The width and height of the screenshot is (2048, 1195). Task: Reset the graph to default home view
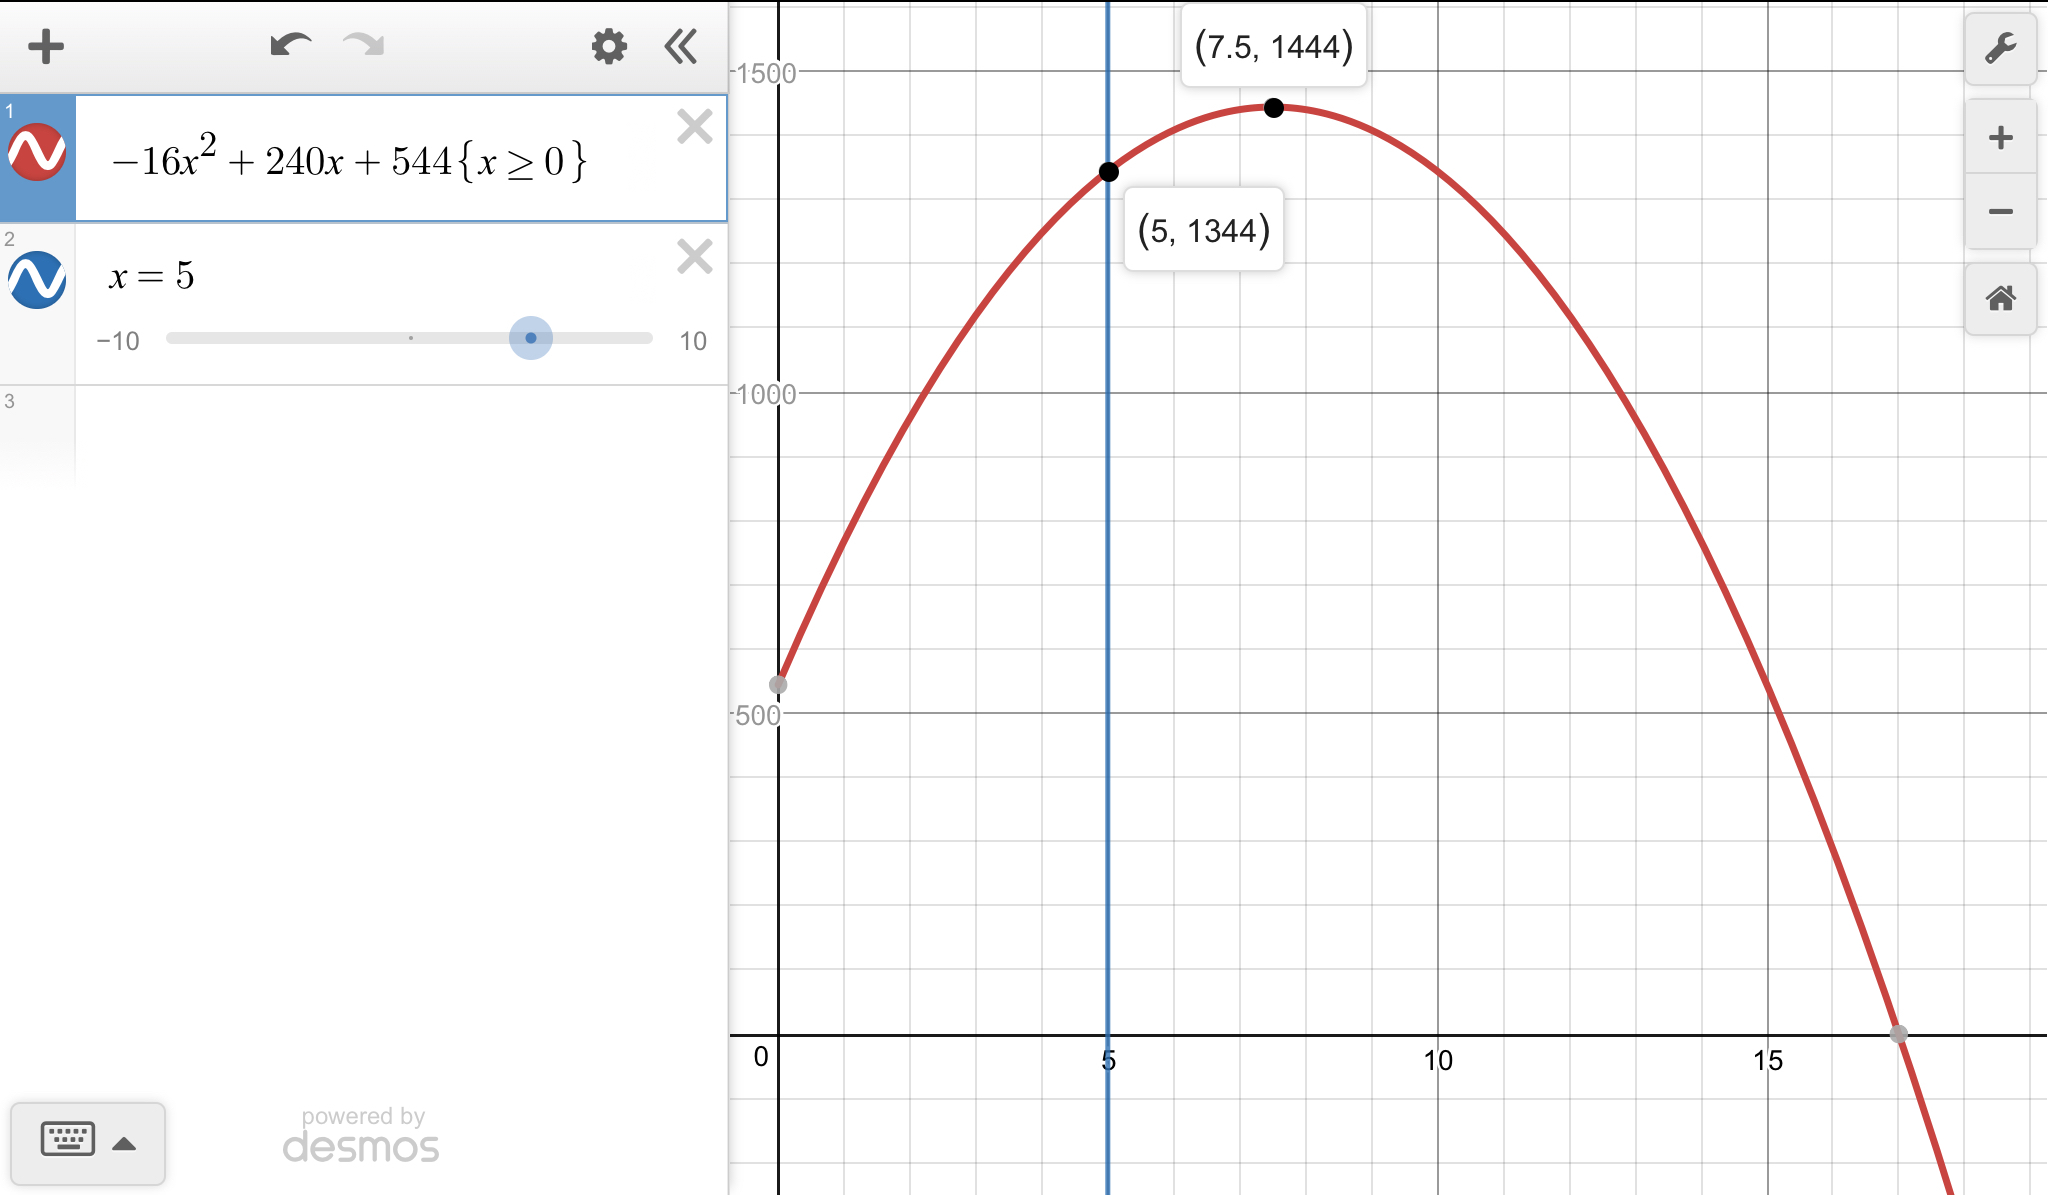coord(2000,298)
